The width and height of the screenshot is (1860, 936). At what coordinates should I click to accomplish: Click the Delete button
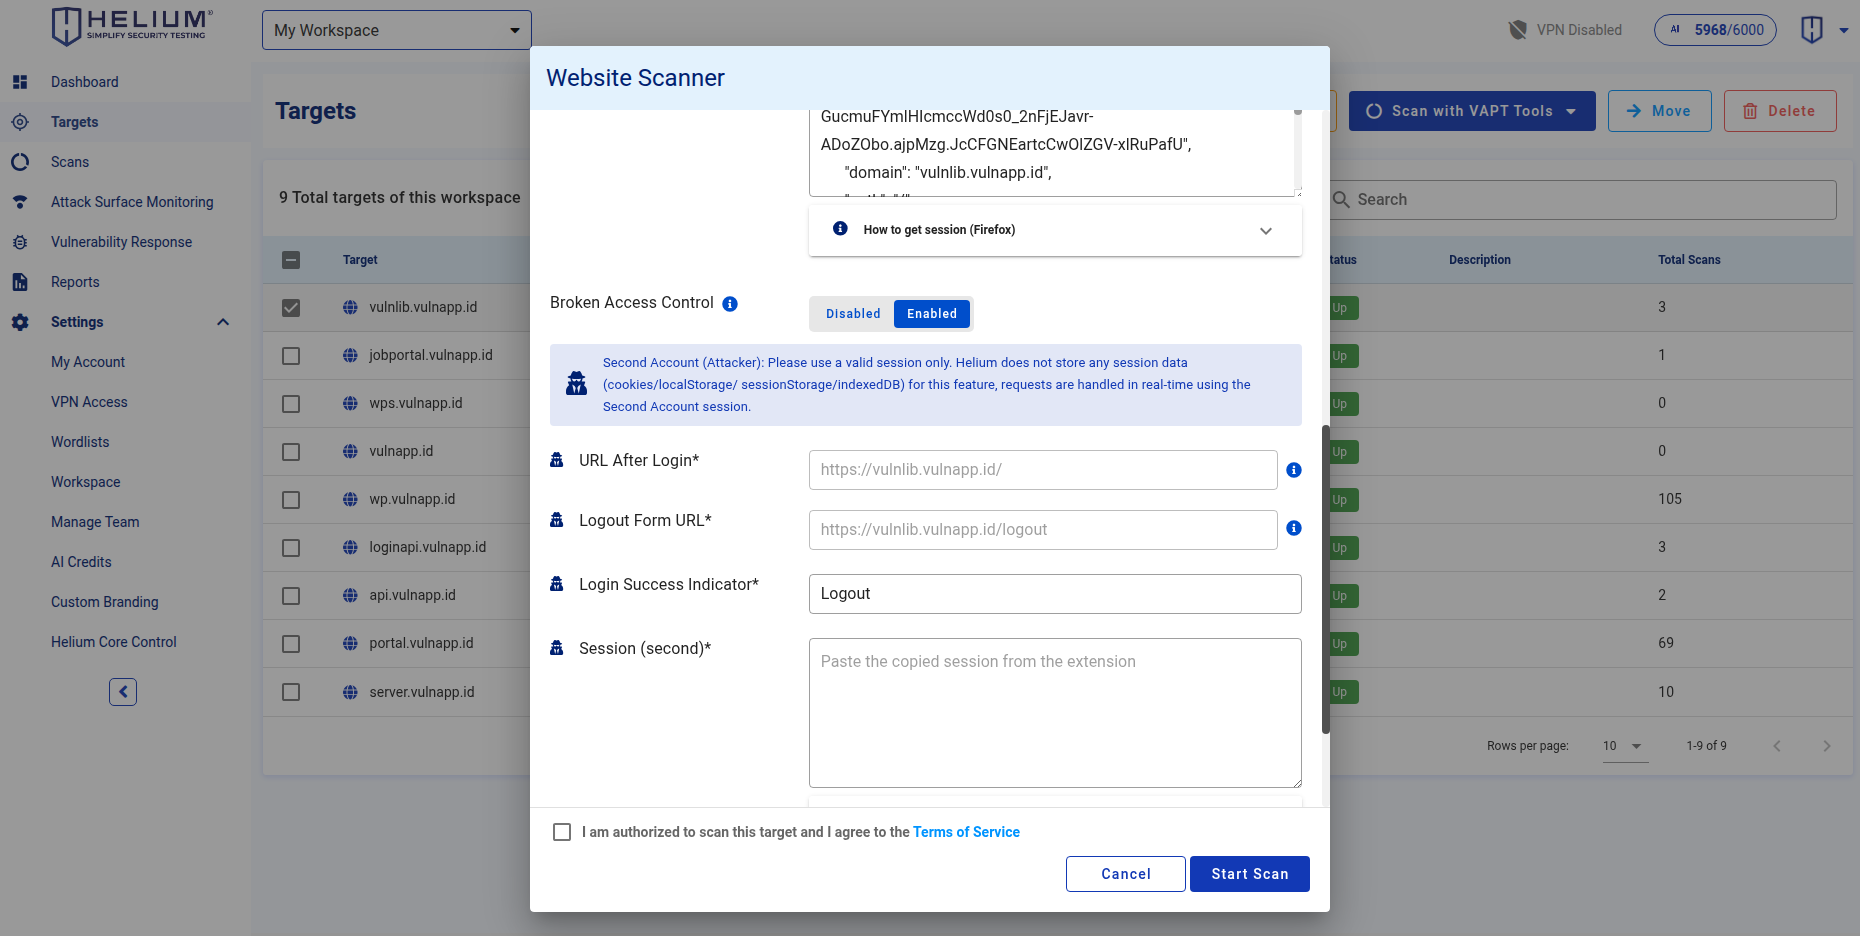point(1780,111)
